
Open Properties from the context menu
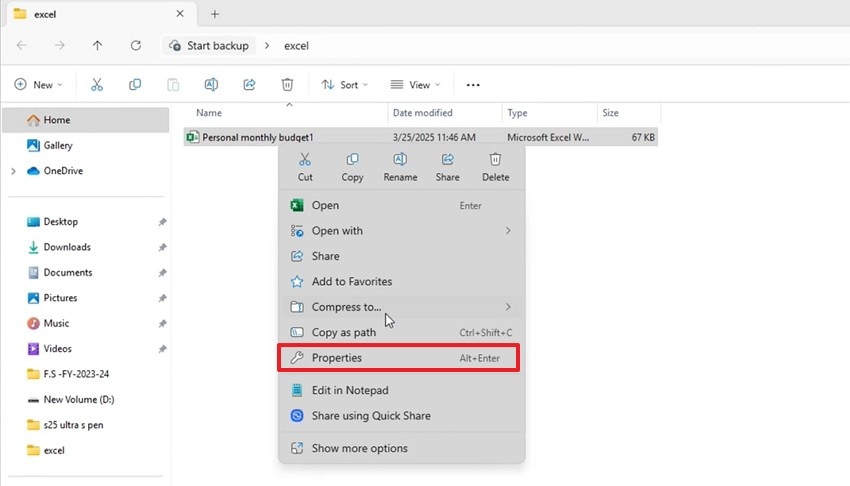tap(398, 358)
